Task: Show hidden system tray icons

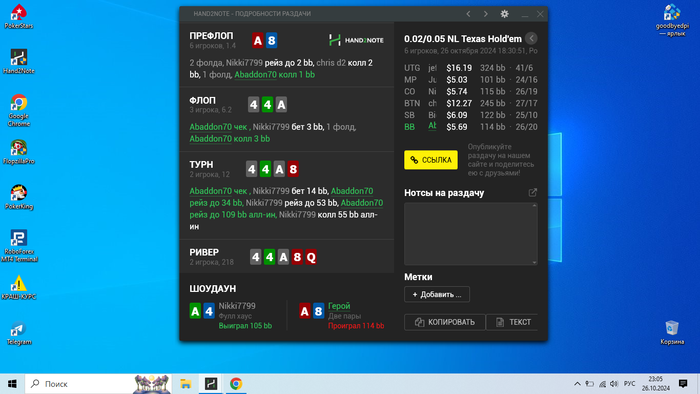Action: click(577, 384)
